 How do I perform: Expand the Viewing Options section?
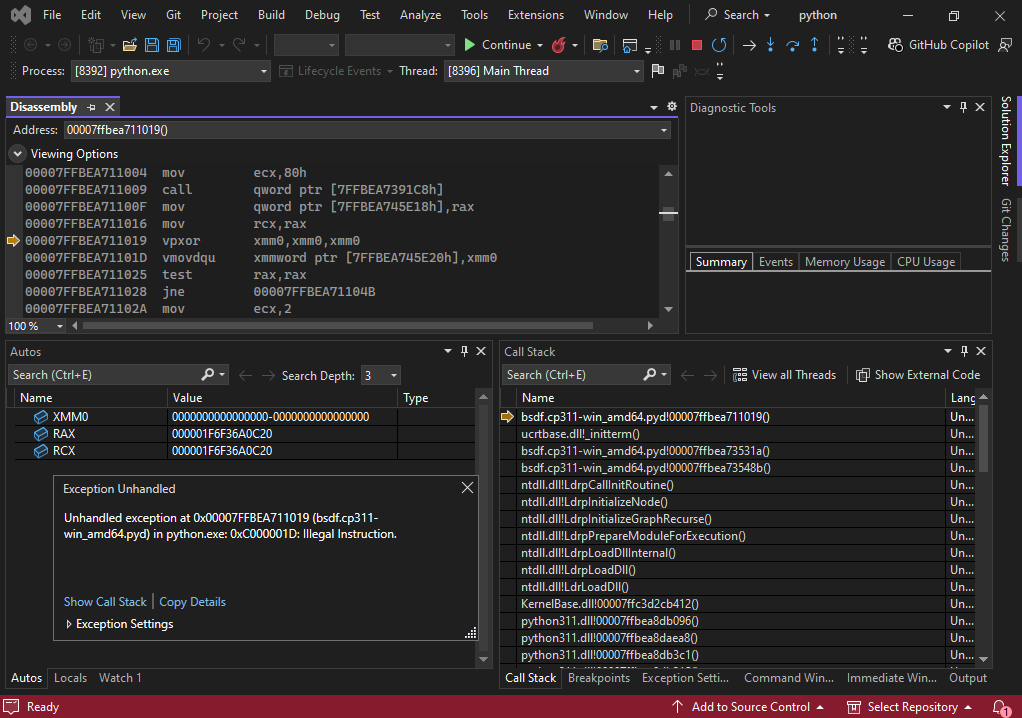pos(18,154)
